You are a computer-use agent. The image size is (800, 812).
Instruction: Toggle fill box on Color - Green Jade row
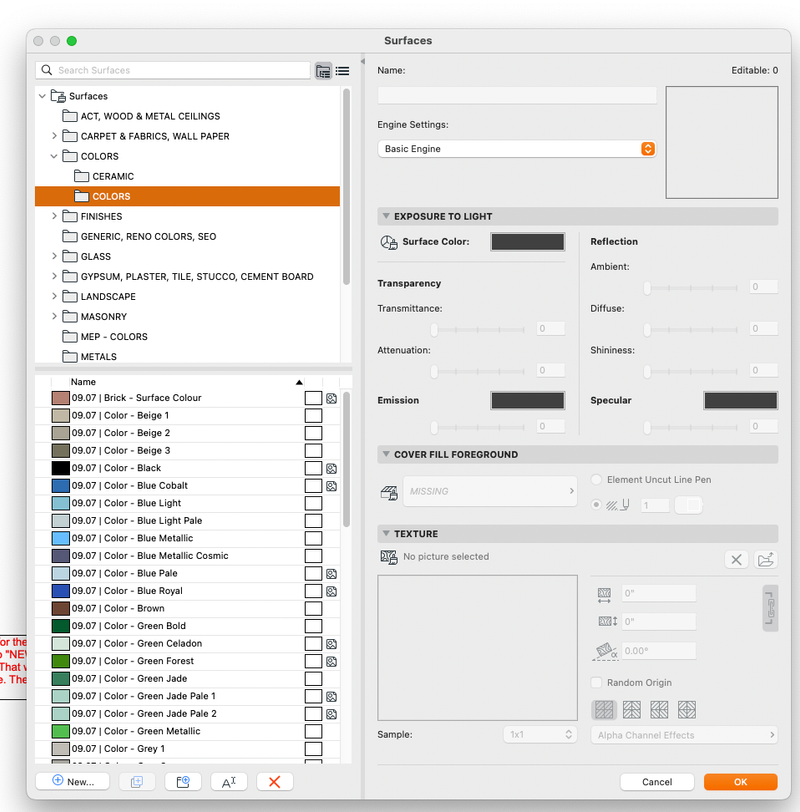tap(313, 679)
